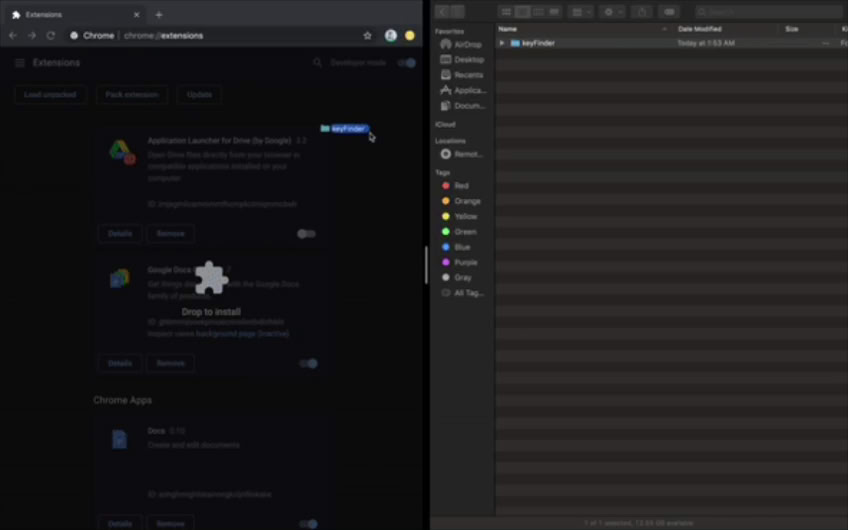Toggle Google Docs Offline switch
The image size is (848, 530).
[x=308, y=363]
